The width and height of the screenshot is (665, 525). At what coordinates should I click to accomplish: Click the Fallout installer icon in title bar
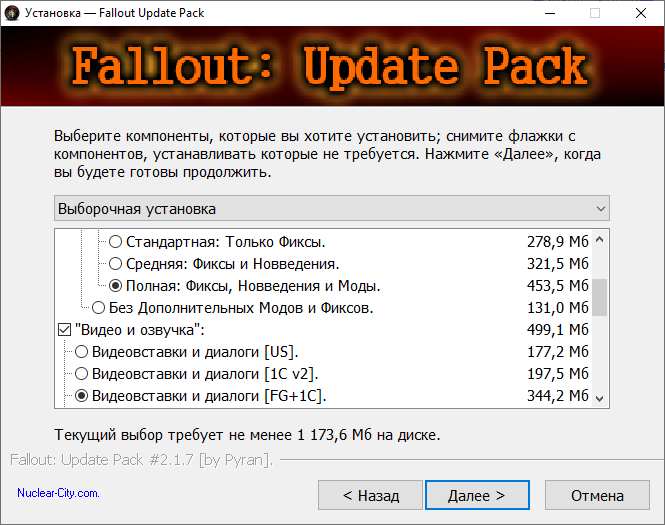[11, 13]
